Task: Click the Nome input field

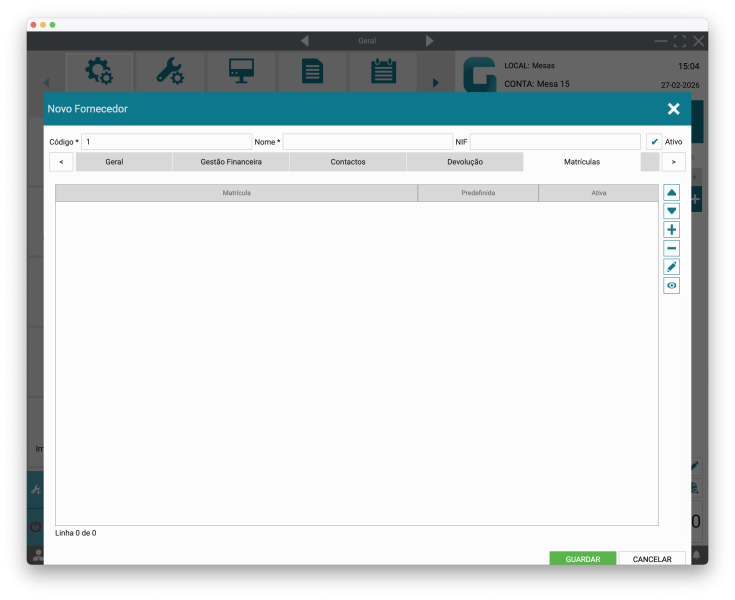Action: 367,142
